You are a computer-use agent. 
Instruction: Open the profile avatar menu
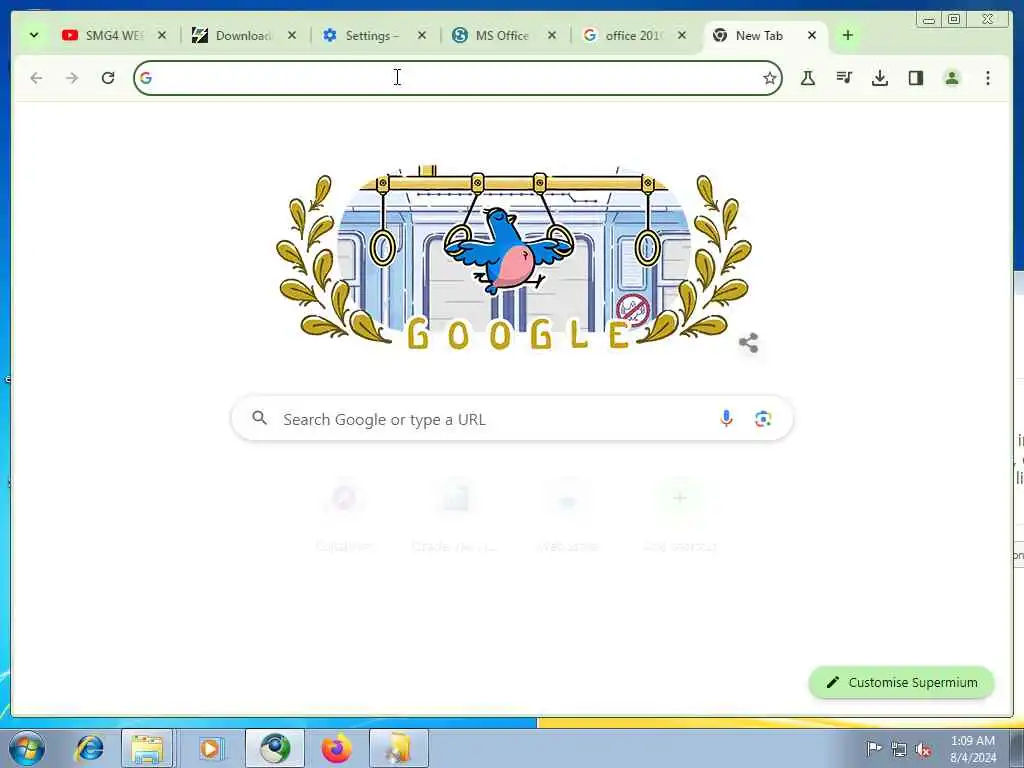pos(952,78)
